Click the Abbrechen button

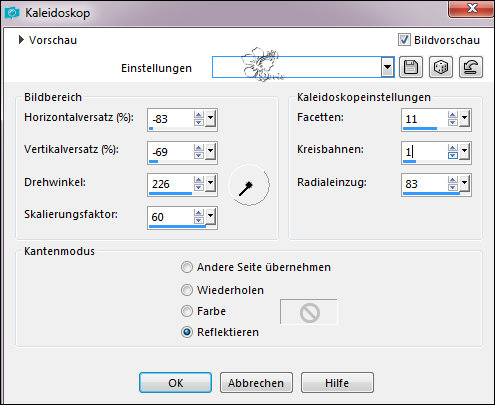click(256, 383)
